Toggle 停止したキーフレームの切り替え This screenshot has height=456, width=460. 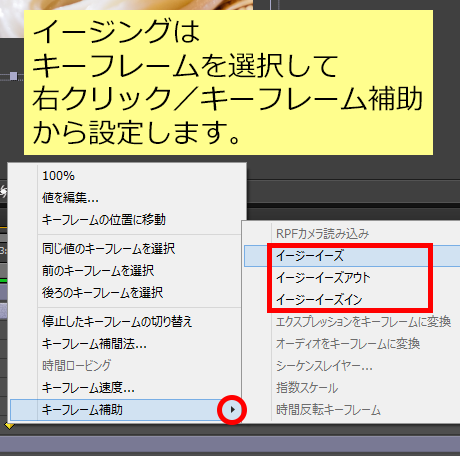coord(126,321)
